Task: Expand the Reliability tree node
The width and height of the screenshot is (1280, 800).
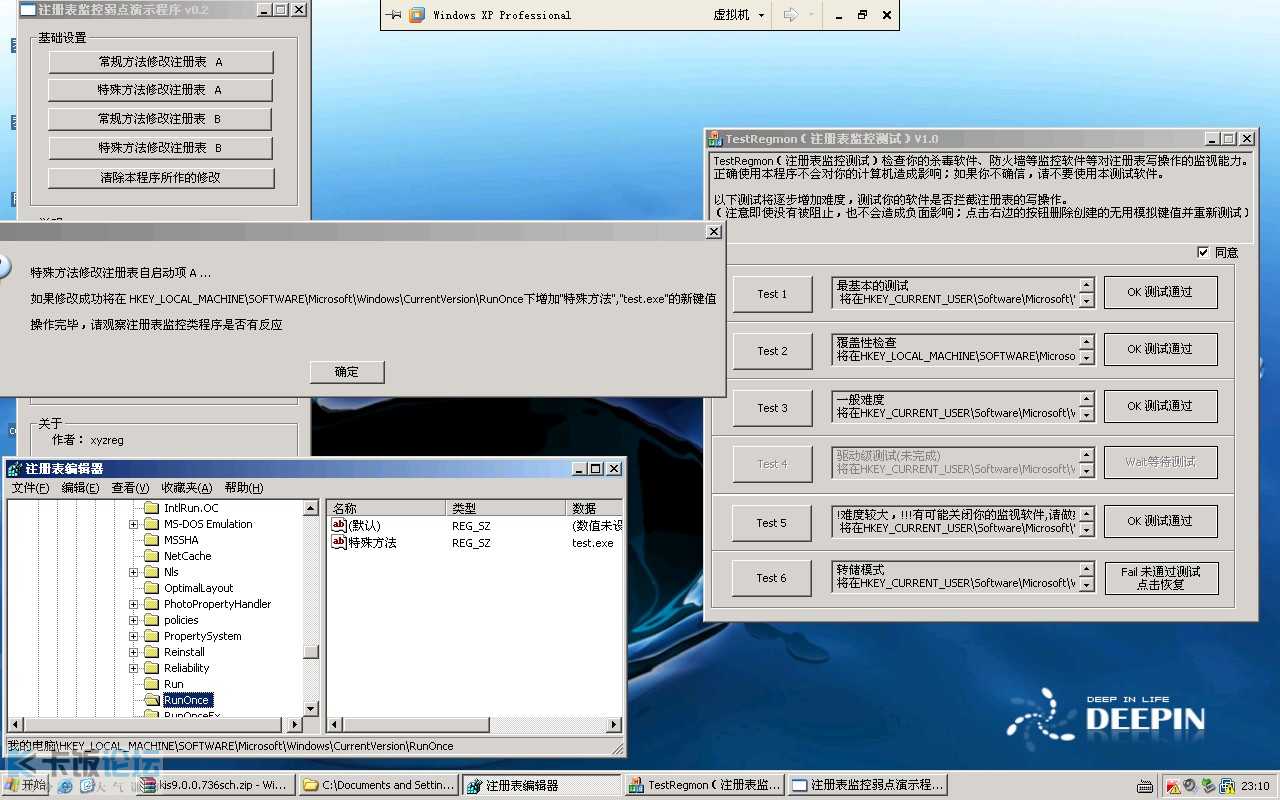Action: pos(134,668)
